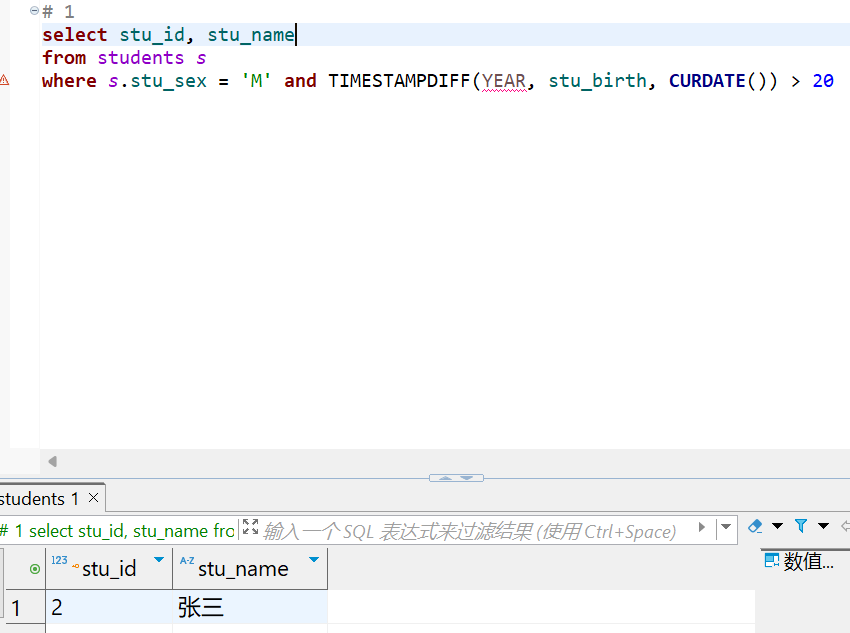
Task: Open the stu_id column sort/filter arrow
Action: [x=158, y=560]
